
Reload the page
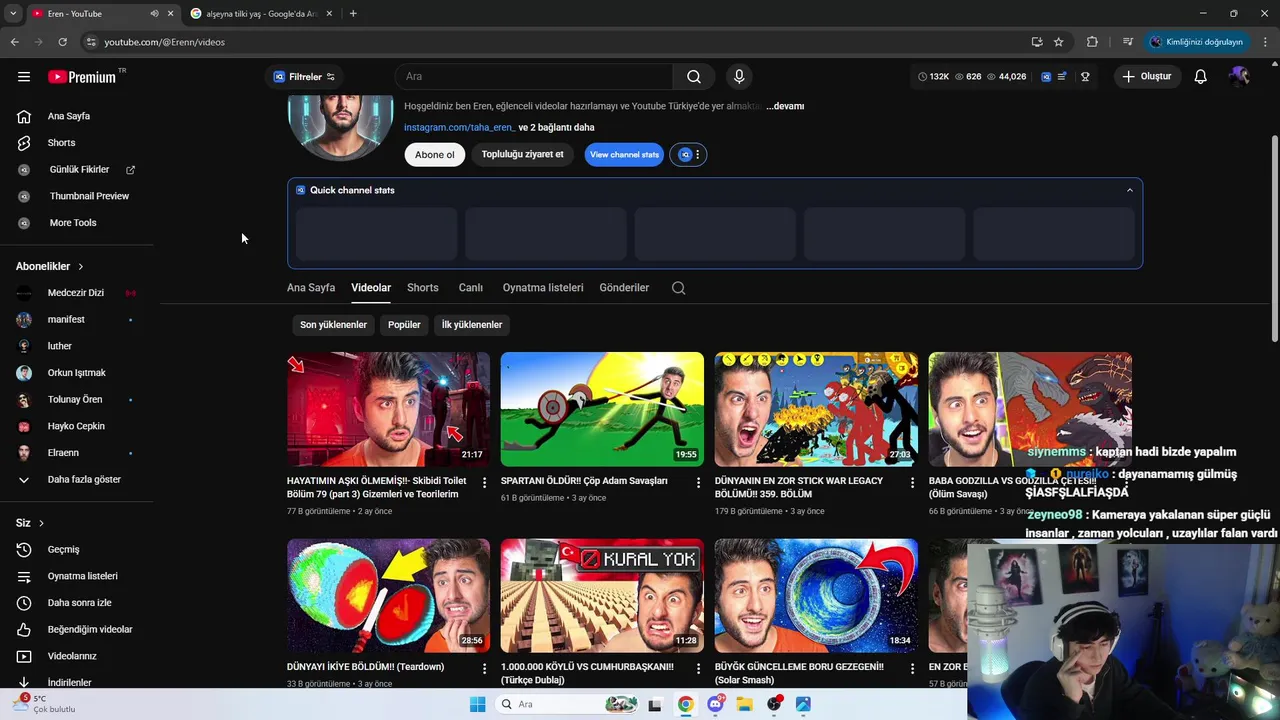(x=62, y=42)
